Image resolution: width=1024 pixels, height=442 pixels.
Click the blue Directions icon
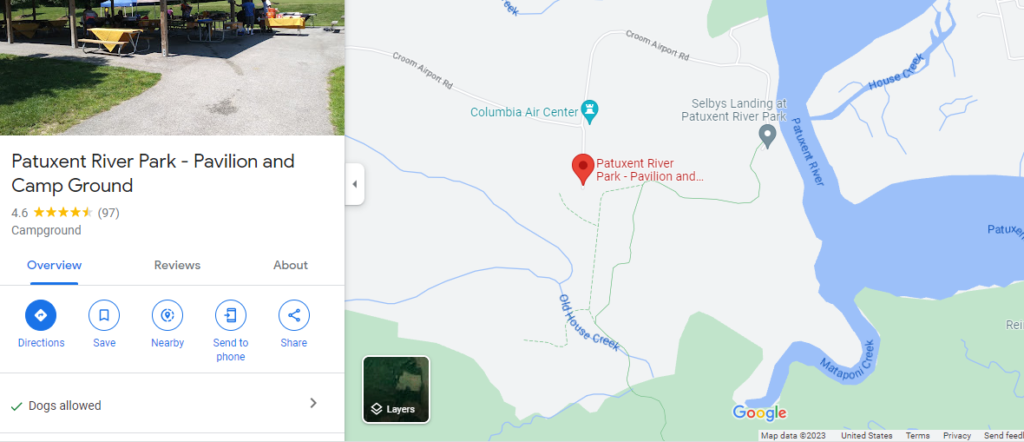tap(40, 316)
